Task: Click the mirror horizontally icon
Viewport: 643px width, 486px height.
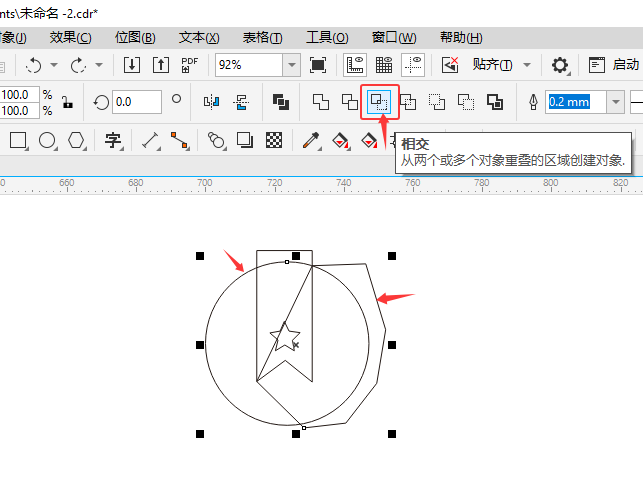Action: click(x=212, y=102)
